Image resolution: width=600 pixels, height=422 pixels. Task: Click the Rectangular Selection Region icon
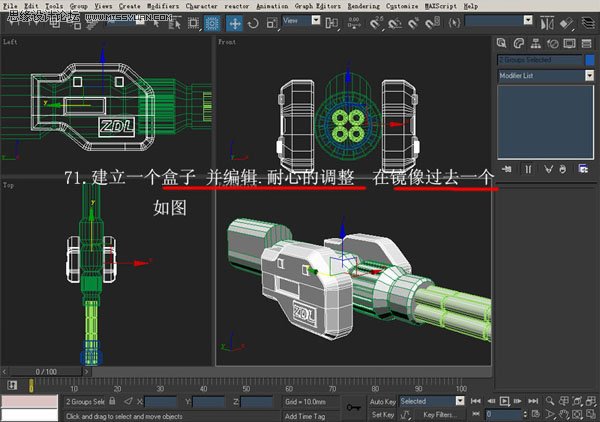[x=194, y=23]
